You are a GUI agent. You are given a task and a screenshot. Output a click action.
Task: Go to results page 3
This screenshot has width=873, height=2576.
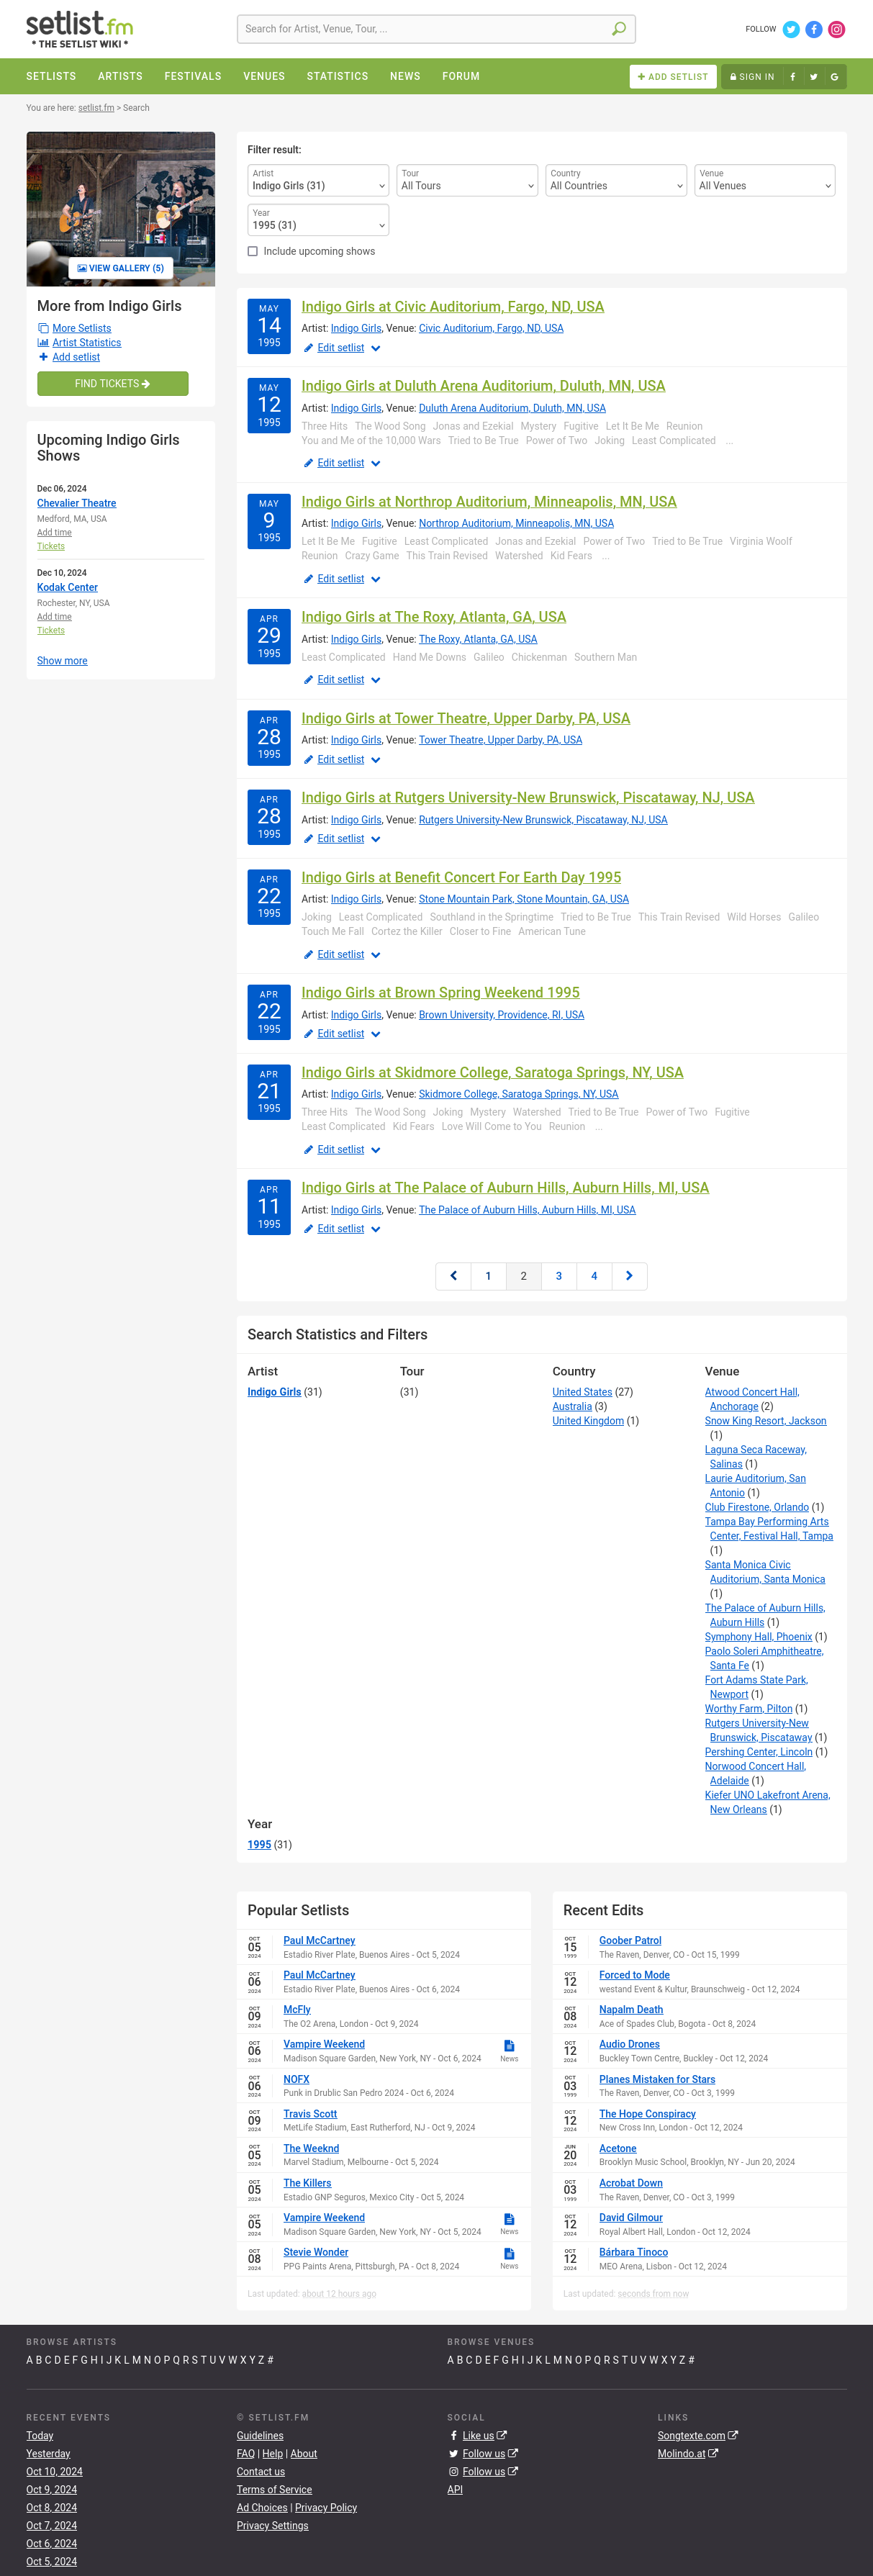(x=559, y=1276)
